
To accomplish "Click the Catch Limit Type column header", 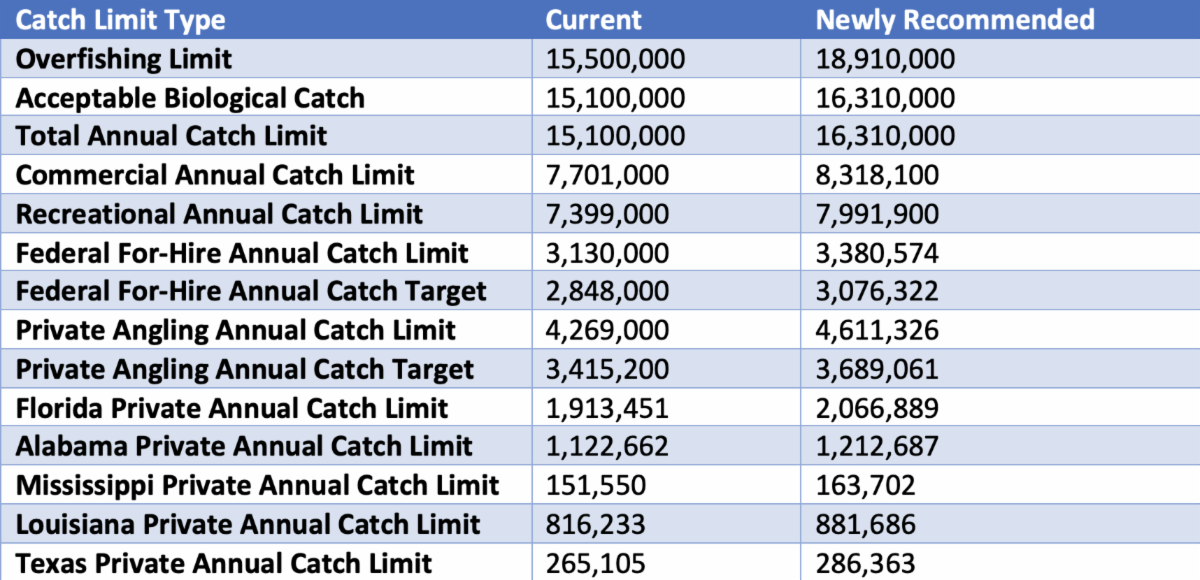I will click(120, 20).
